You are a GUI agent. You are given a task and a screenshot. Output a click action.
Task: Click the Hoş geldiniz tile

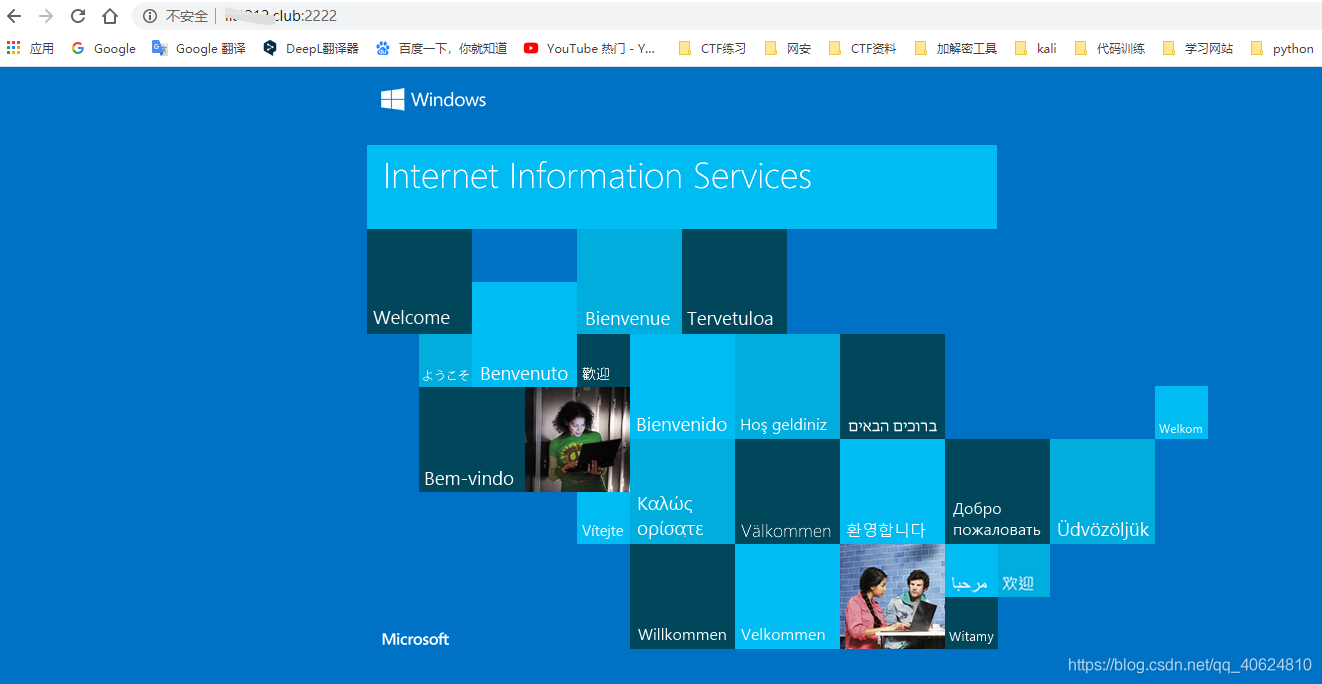tap(787, 386)
